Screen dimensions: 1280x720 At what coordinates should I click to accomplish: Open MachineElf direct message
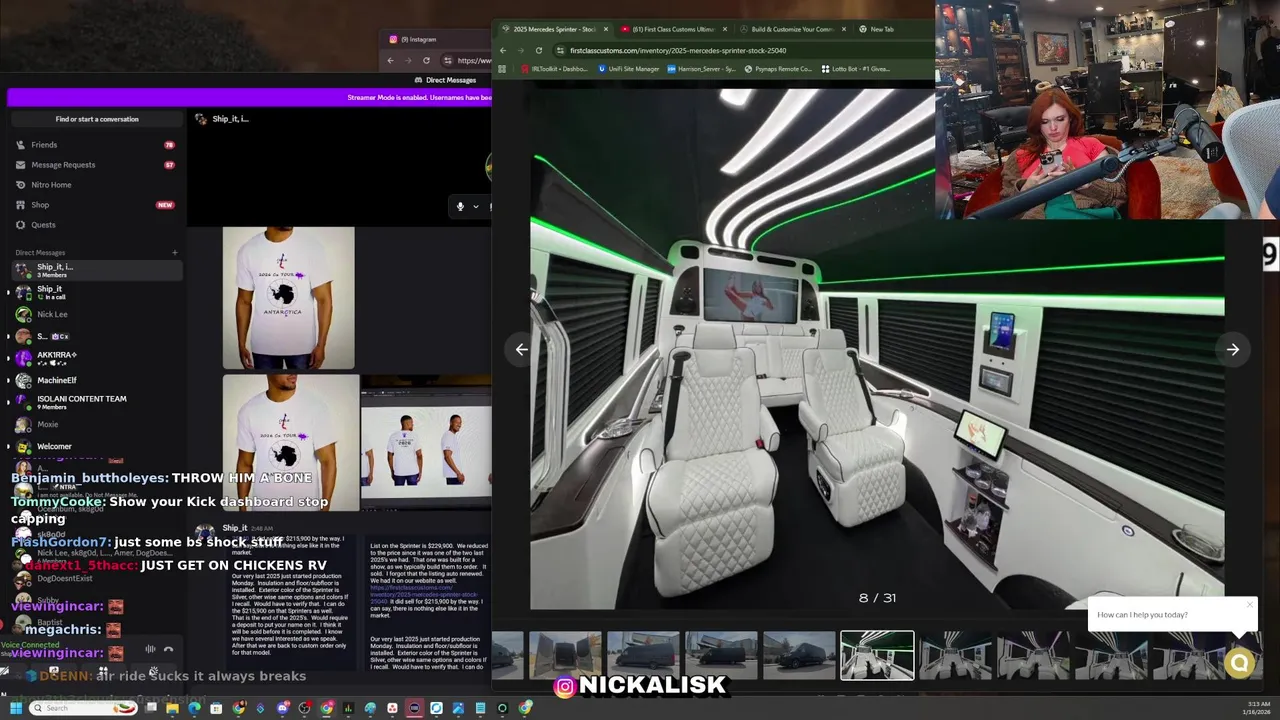pyautogui.click(x=95, y=380)
